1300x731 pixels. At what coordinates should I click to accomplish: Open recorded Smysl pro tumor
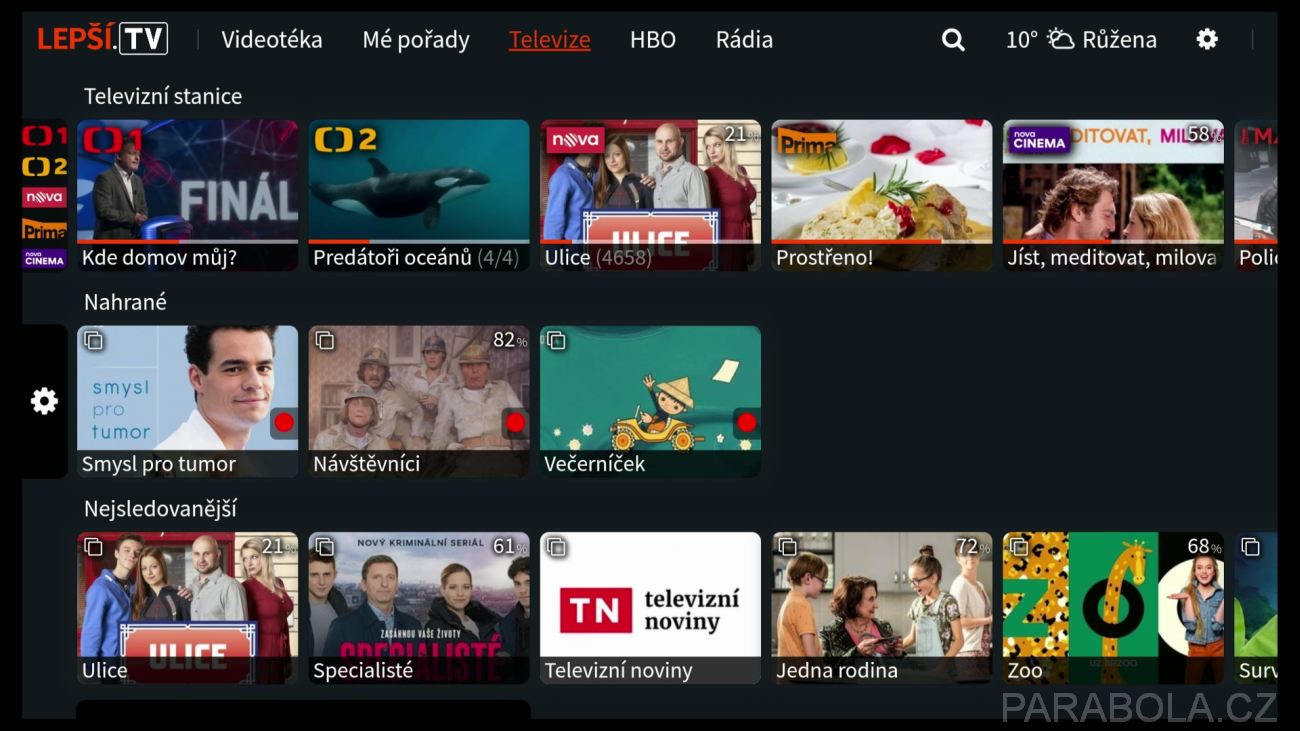tap(188, 401)
